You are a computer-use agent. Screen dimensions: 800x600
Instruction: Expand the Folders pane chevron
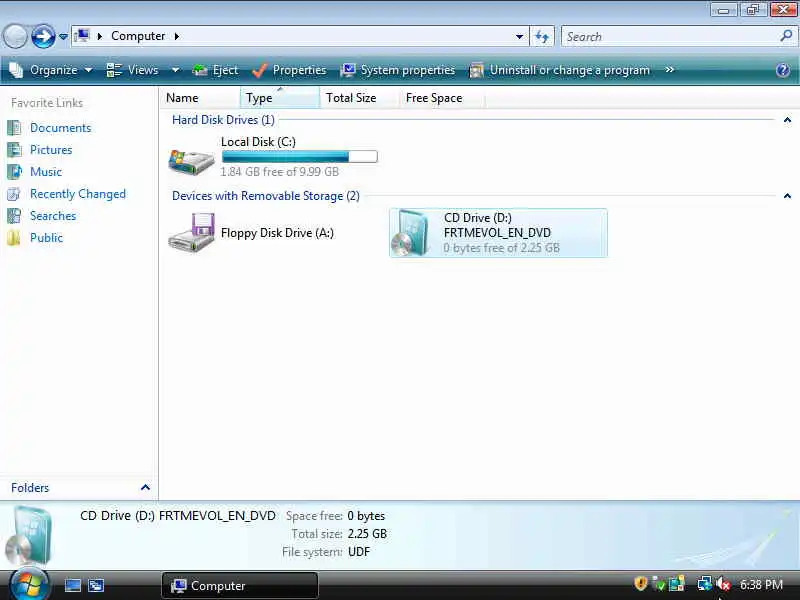click(145, 488)
